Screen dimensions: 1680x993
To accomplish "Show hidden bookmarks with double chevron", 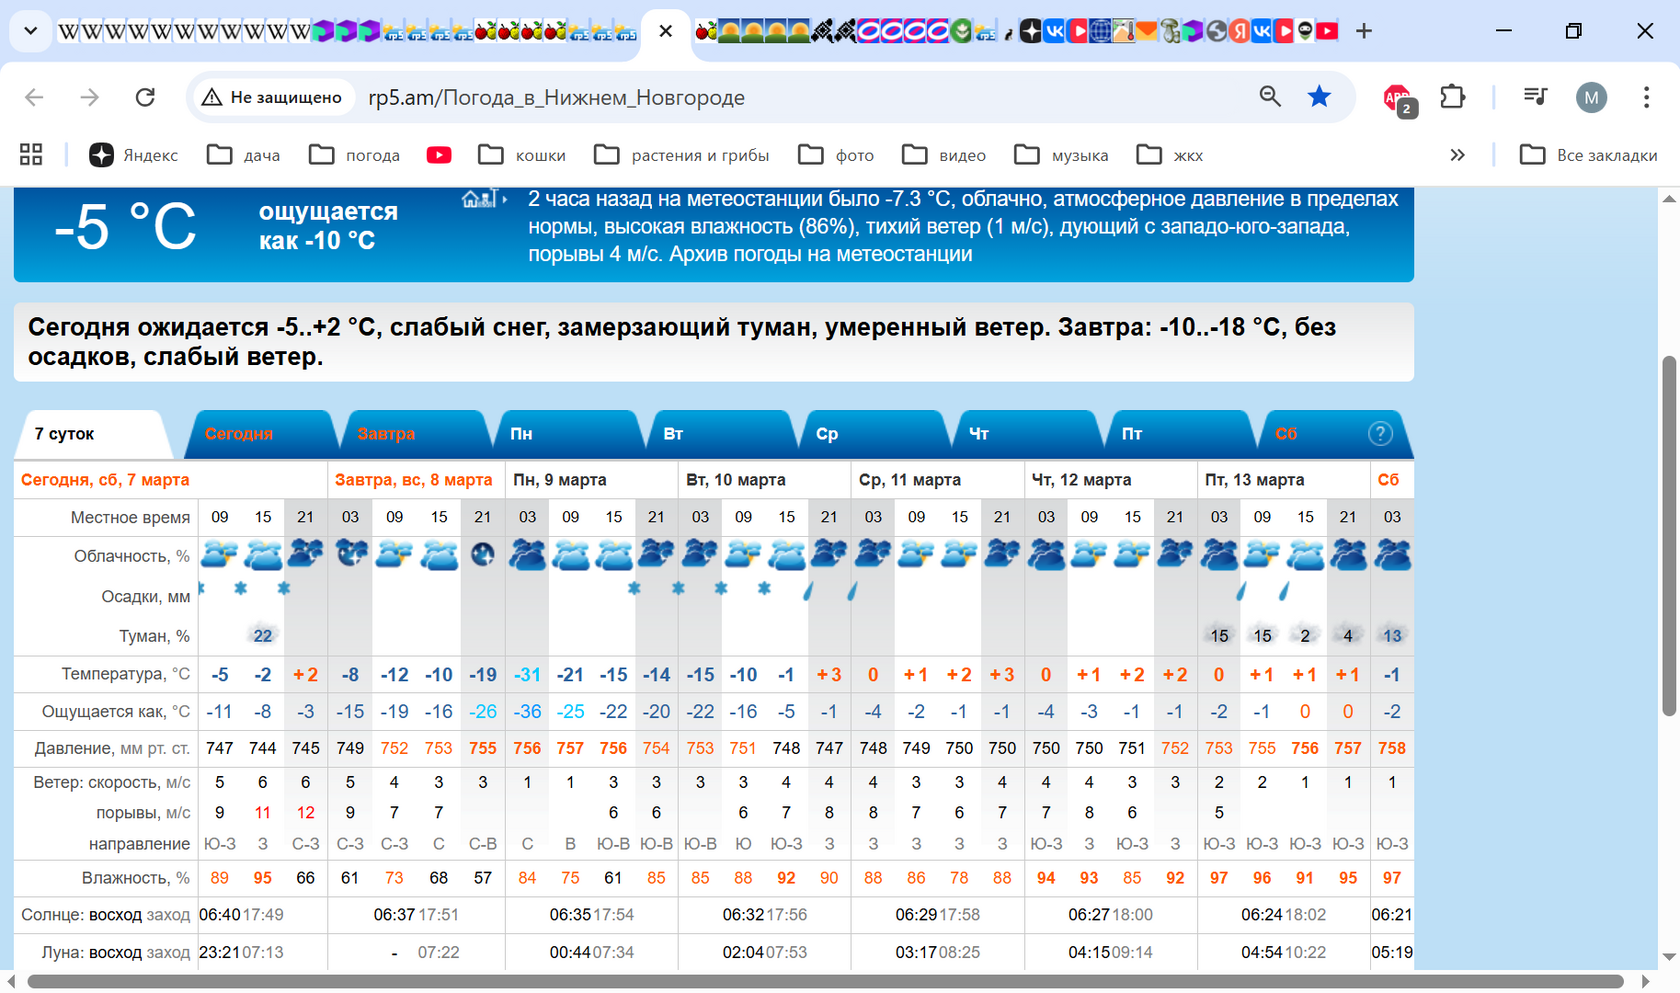I will click(1457, 155).
